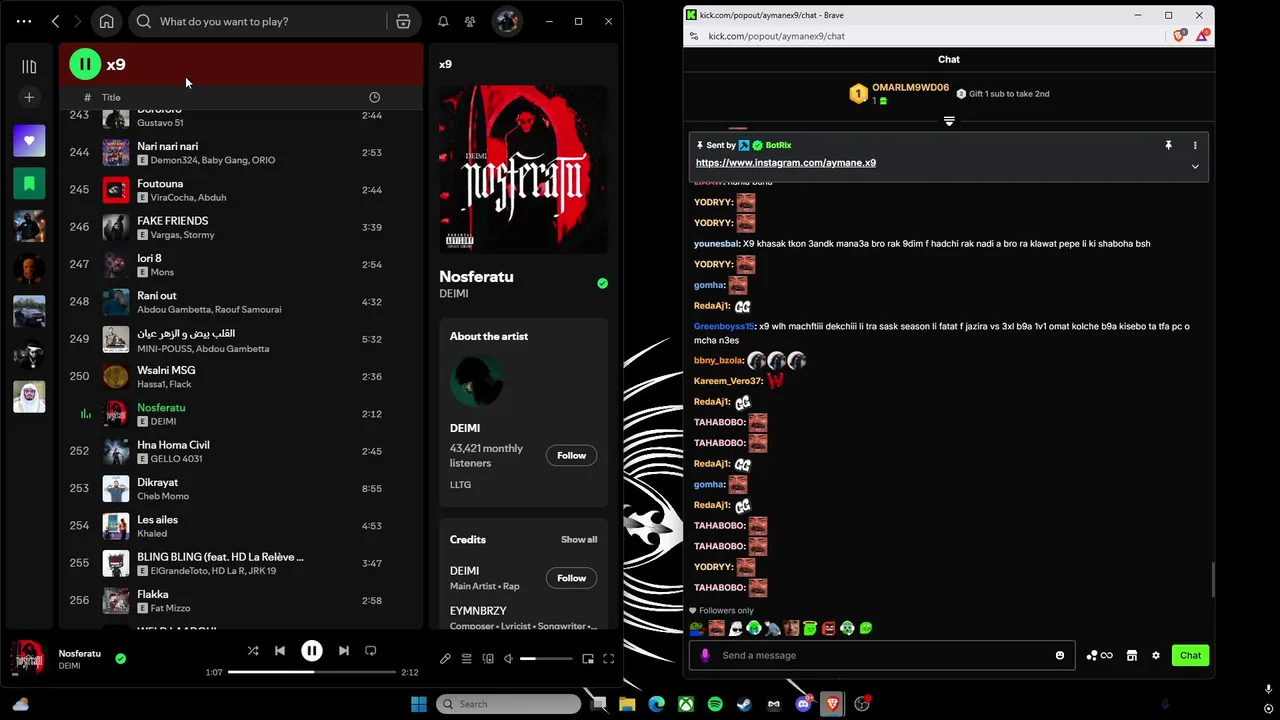This screenshot has height=720, width=1280.
Task: Open the emote picker smiley
Action: coord(1060,655)
